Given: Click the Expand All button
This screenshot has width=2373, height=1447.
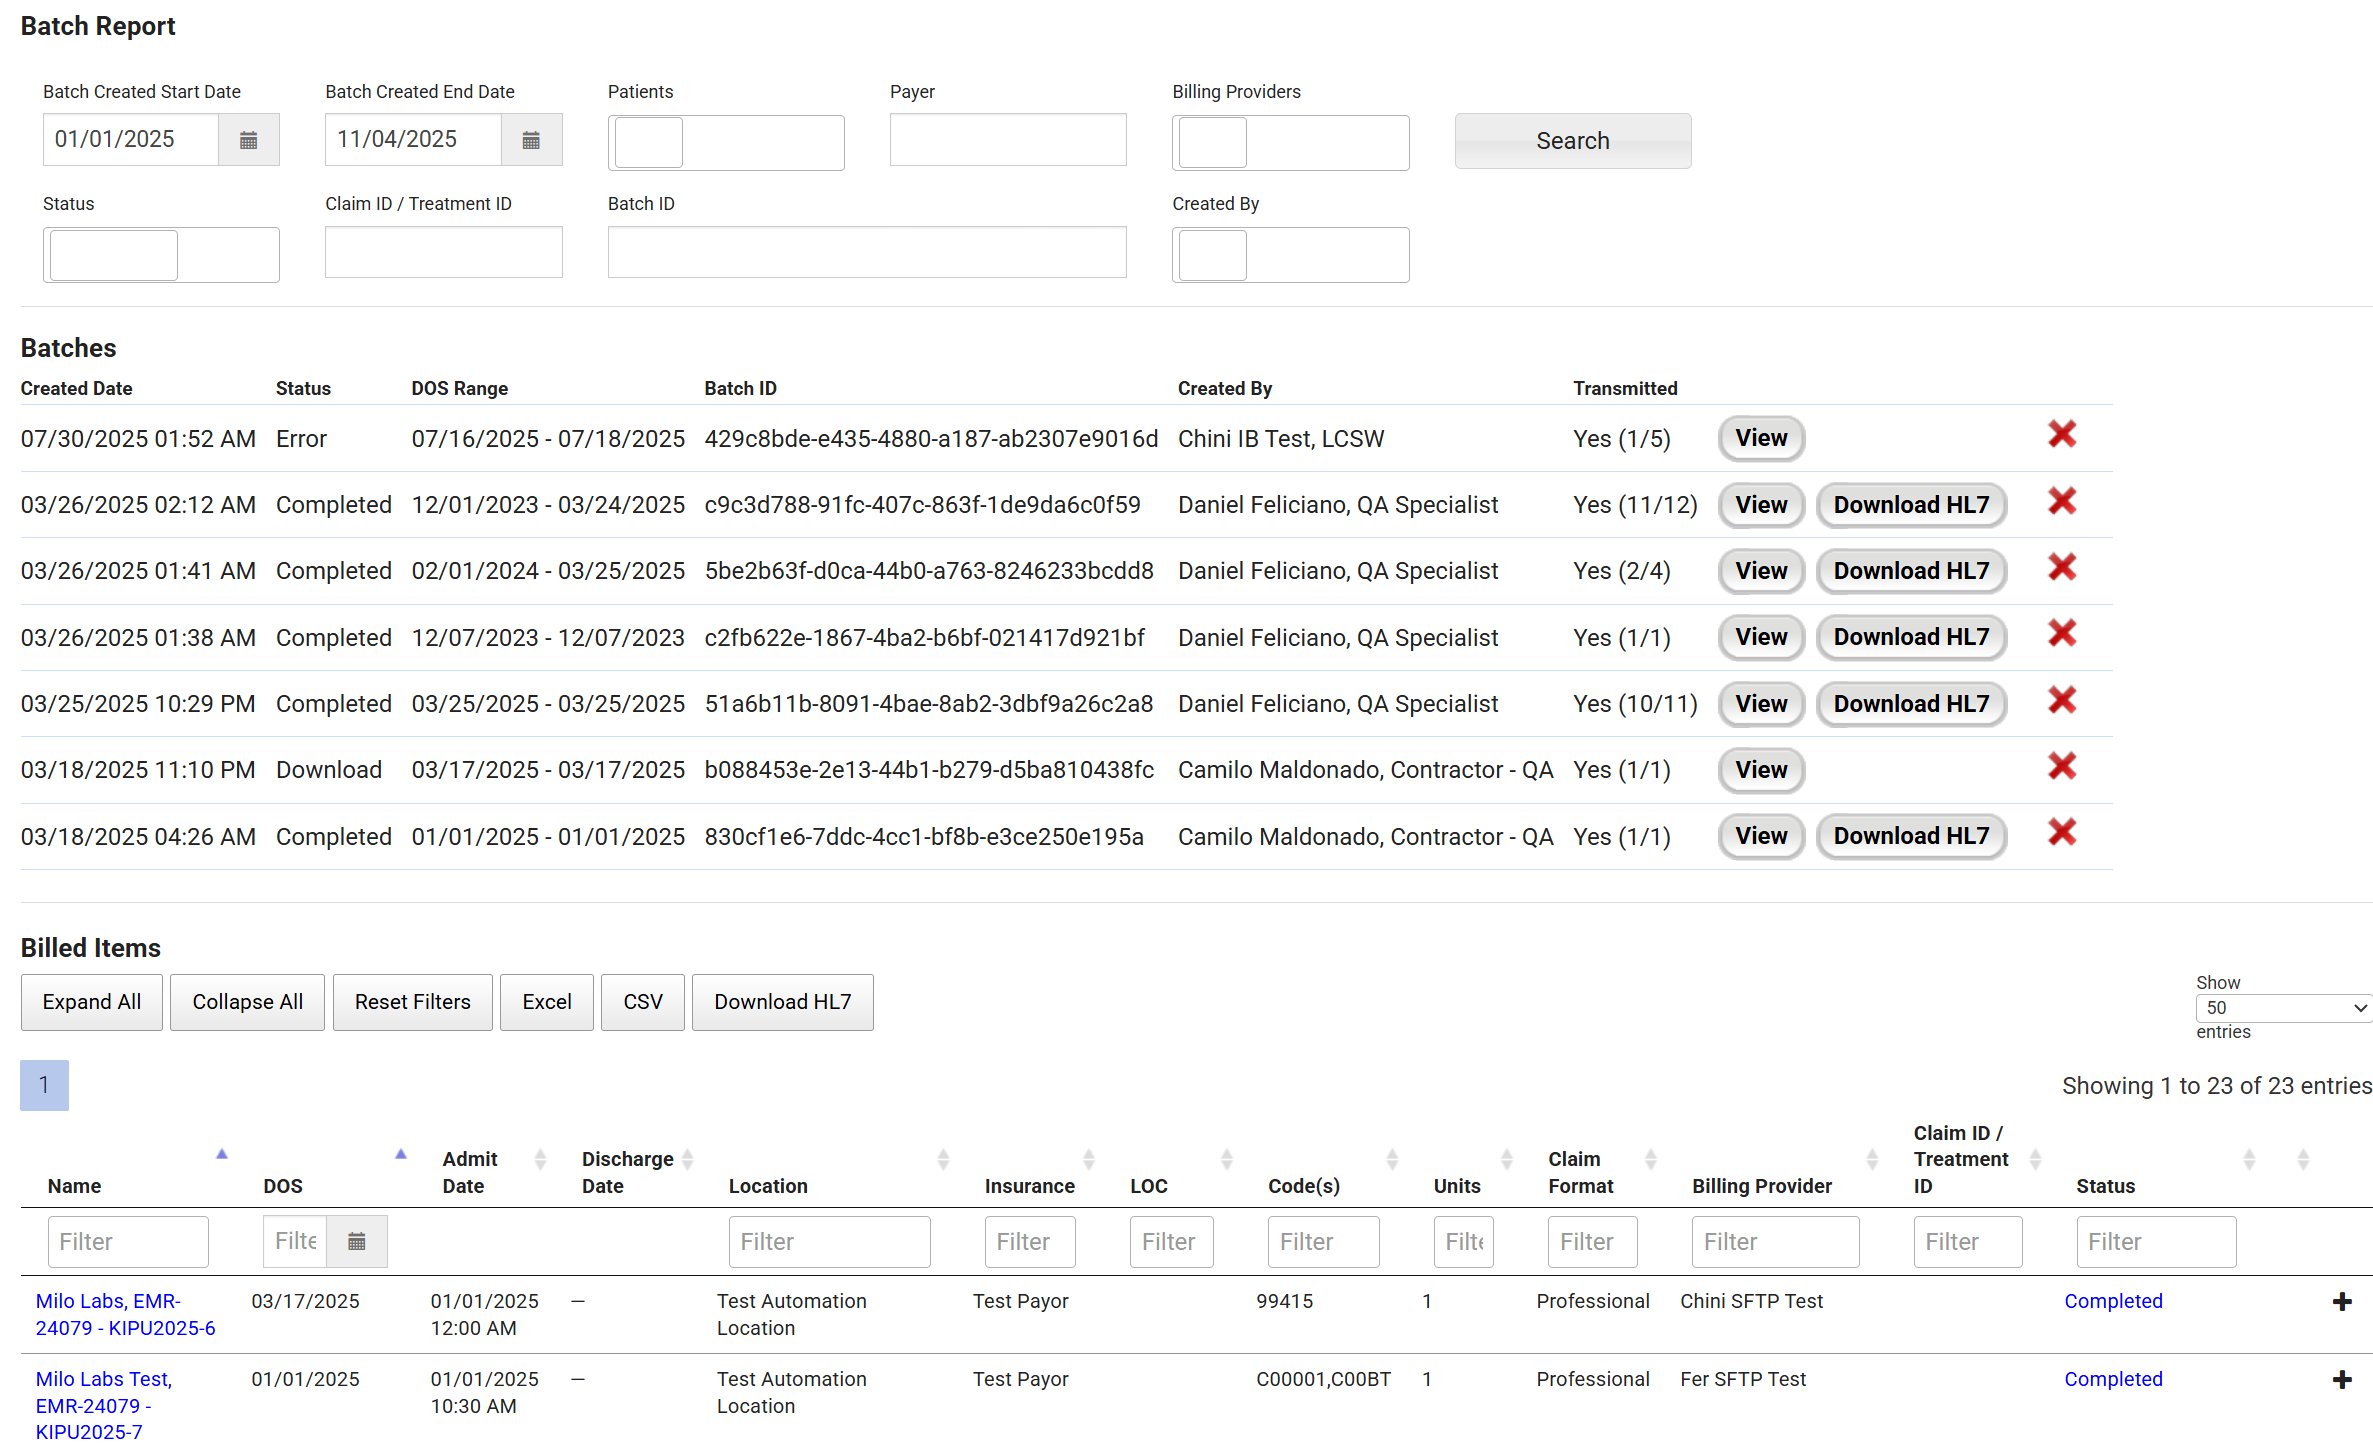Looking at the screenshot, I should point(91,1002).
